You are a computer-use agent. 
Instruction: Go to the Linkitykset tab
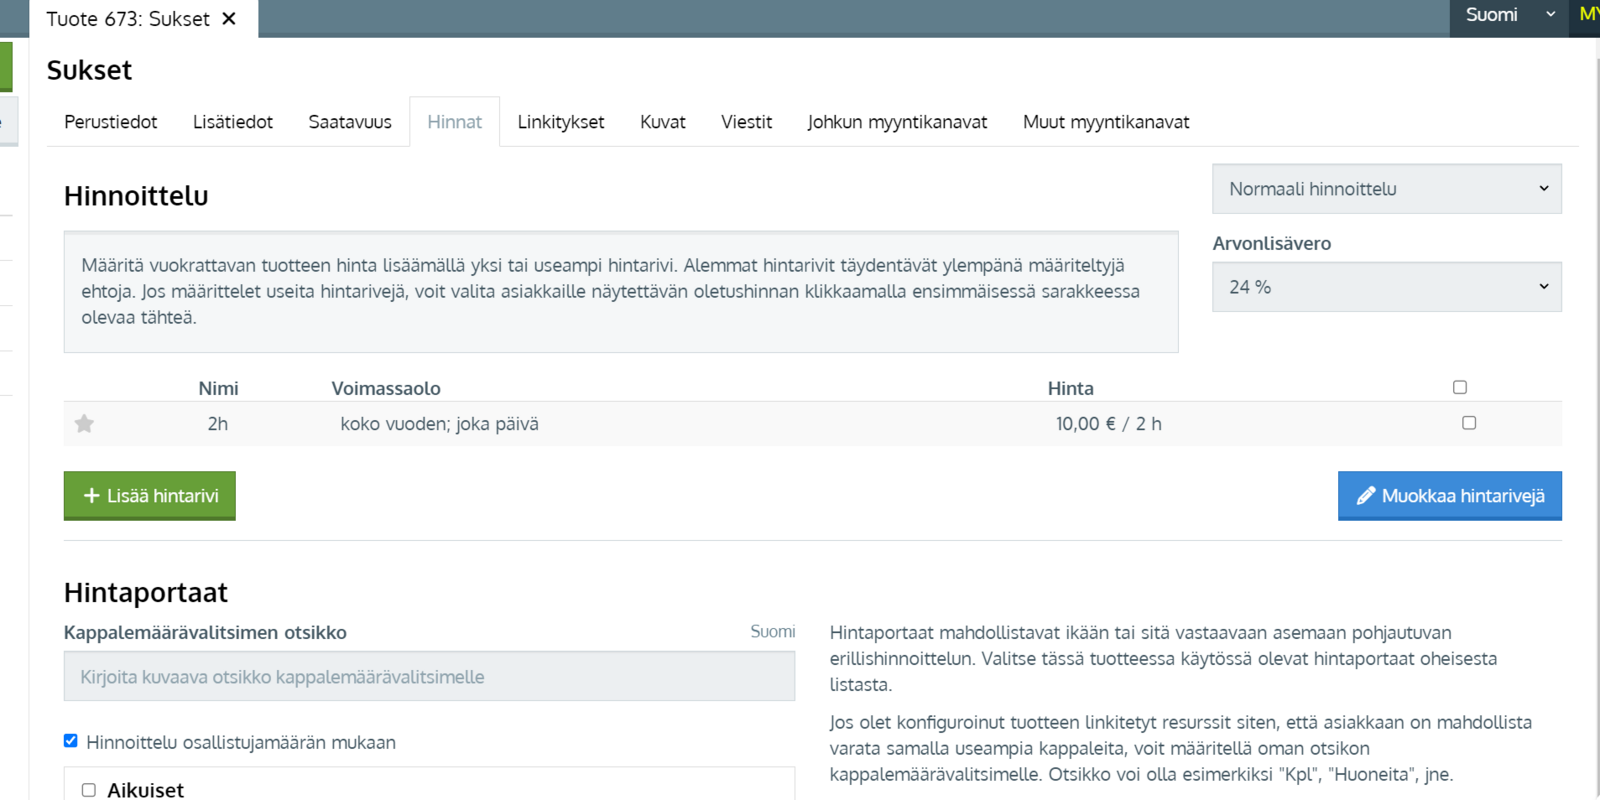(561, 122)
